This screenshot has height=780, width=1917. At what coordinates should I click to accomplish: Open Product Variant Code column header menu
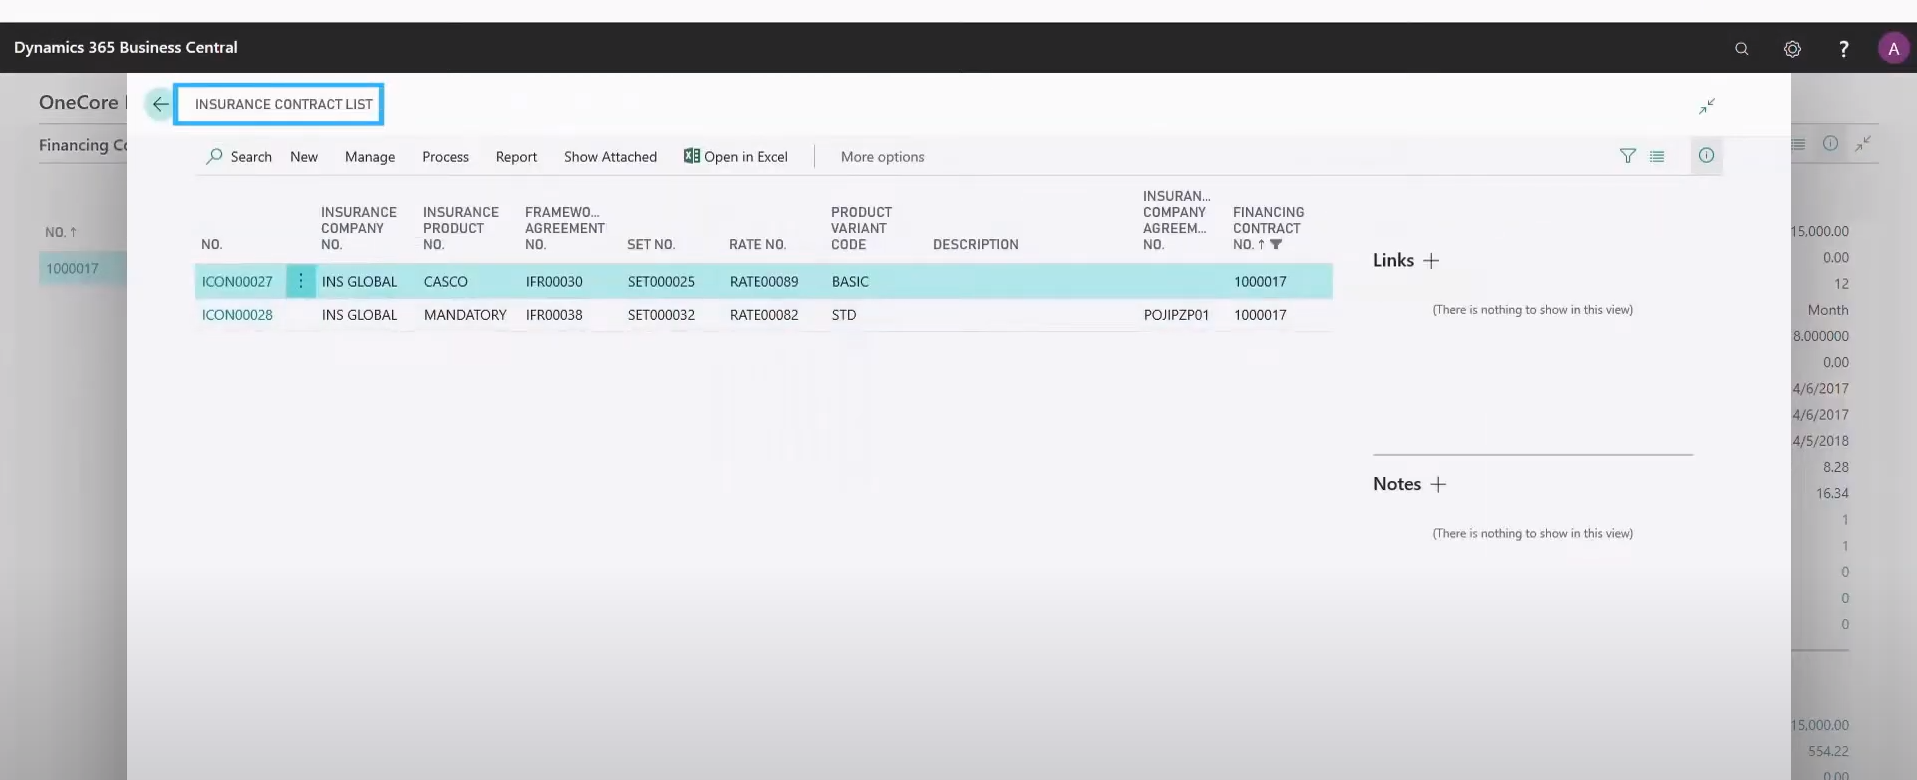861,228
